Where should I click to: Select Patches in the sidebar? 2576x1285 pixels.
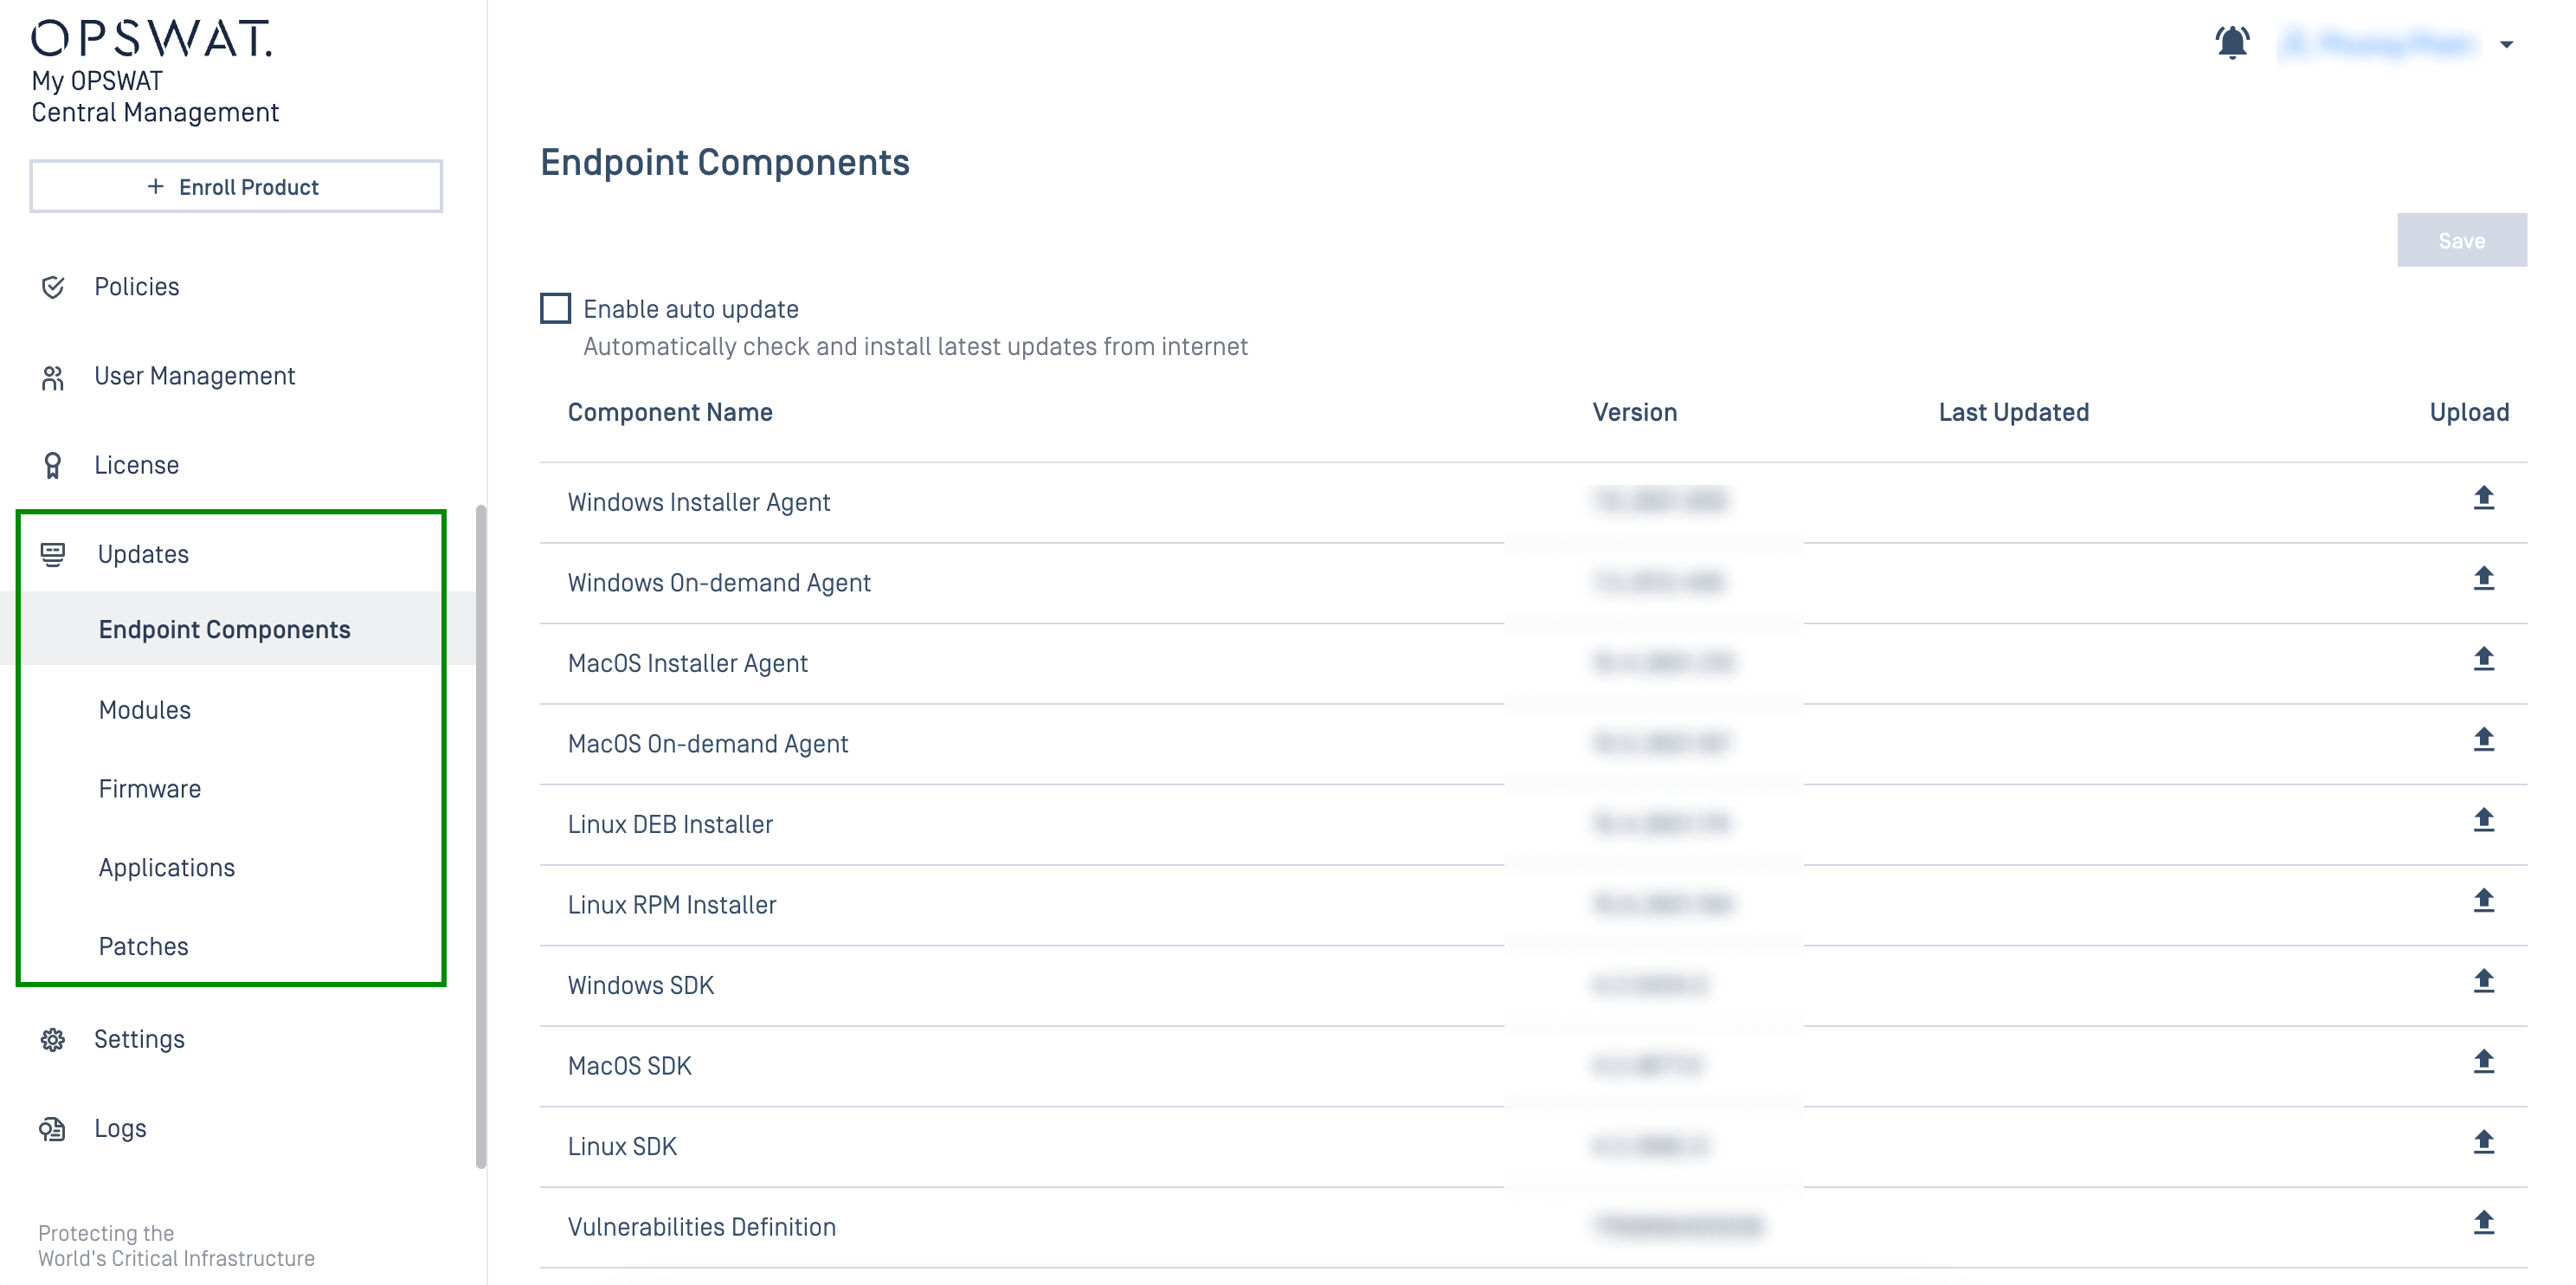pos(144,946)
